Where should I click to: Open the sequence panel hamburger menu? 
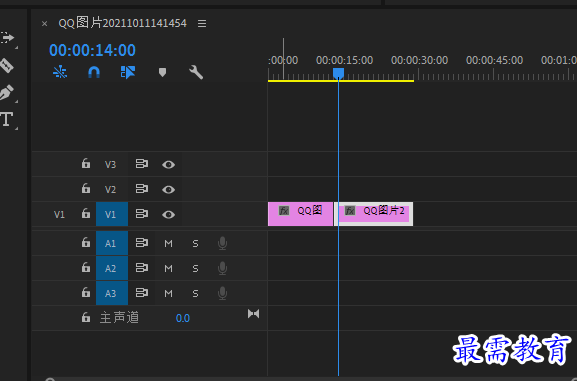pos(202,24)
